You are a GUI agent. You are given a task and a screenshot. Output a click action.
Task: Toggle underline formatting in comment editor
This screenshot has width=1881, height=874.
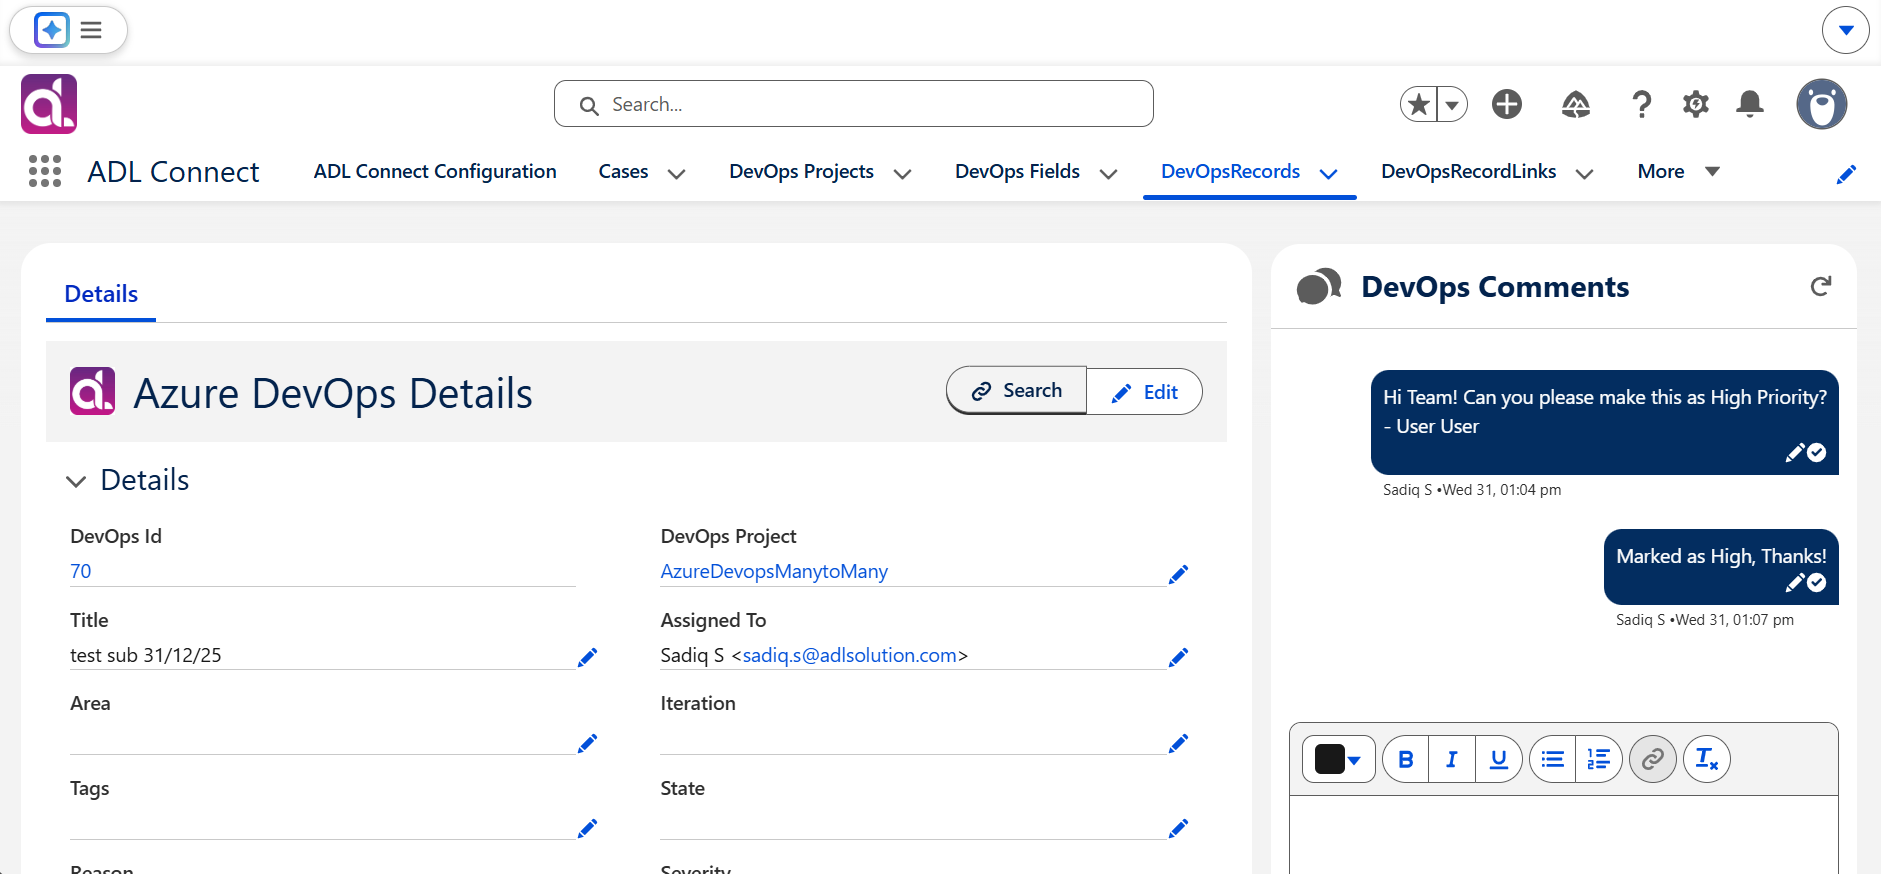[1498, 759]
